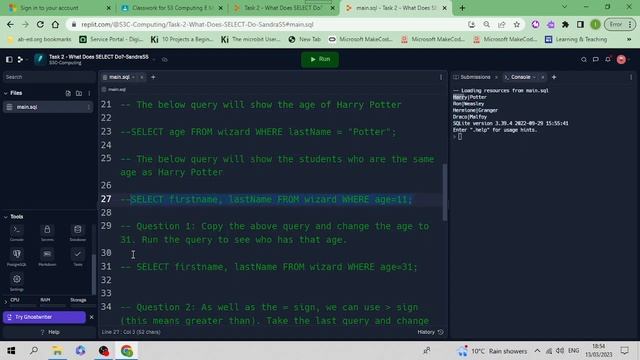The height and width of the screenshot is (360, 640).
Task: Run the SQL with the green Run button
Action: pyautogui.click(x=320, y=59)
